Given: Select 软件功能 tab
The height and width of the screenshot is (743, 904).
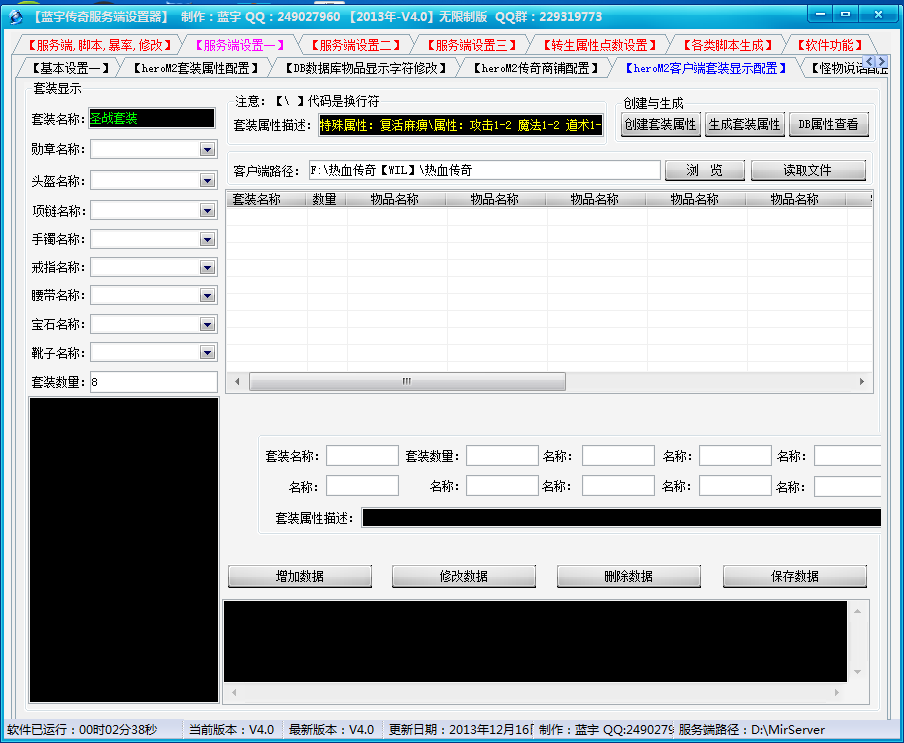Looking at the screenshot, I should coord(830,45).
